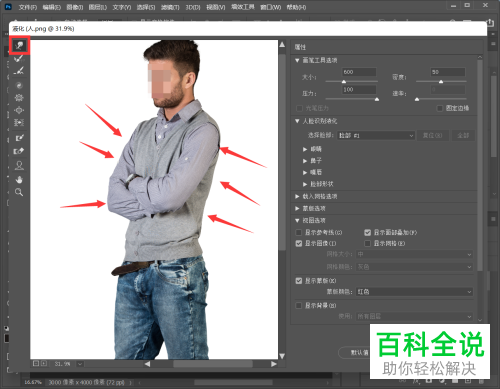Open the 滤镜(T) menu

[170, 7]
